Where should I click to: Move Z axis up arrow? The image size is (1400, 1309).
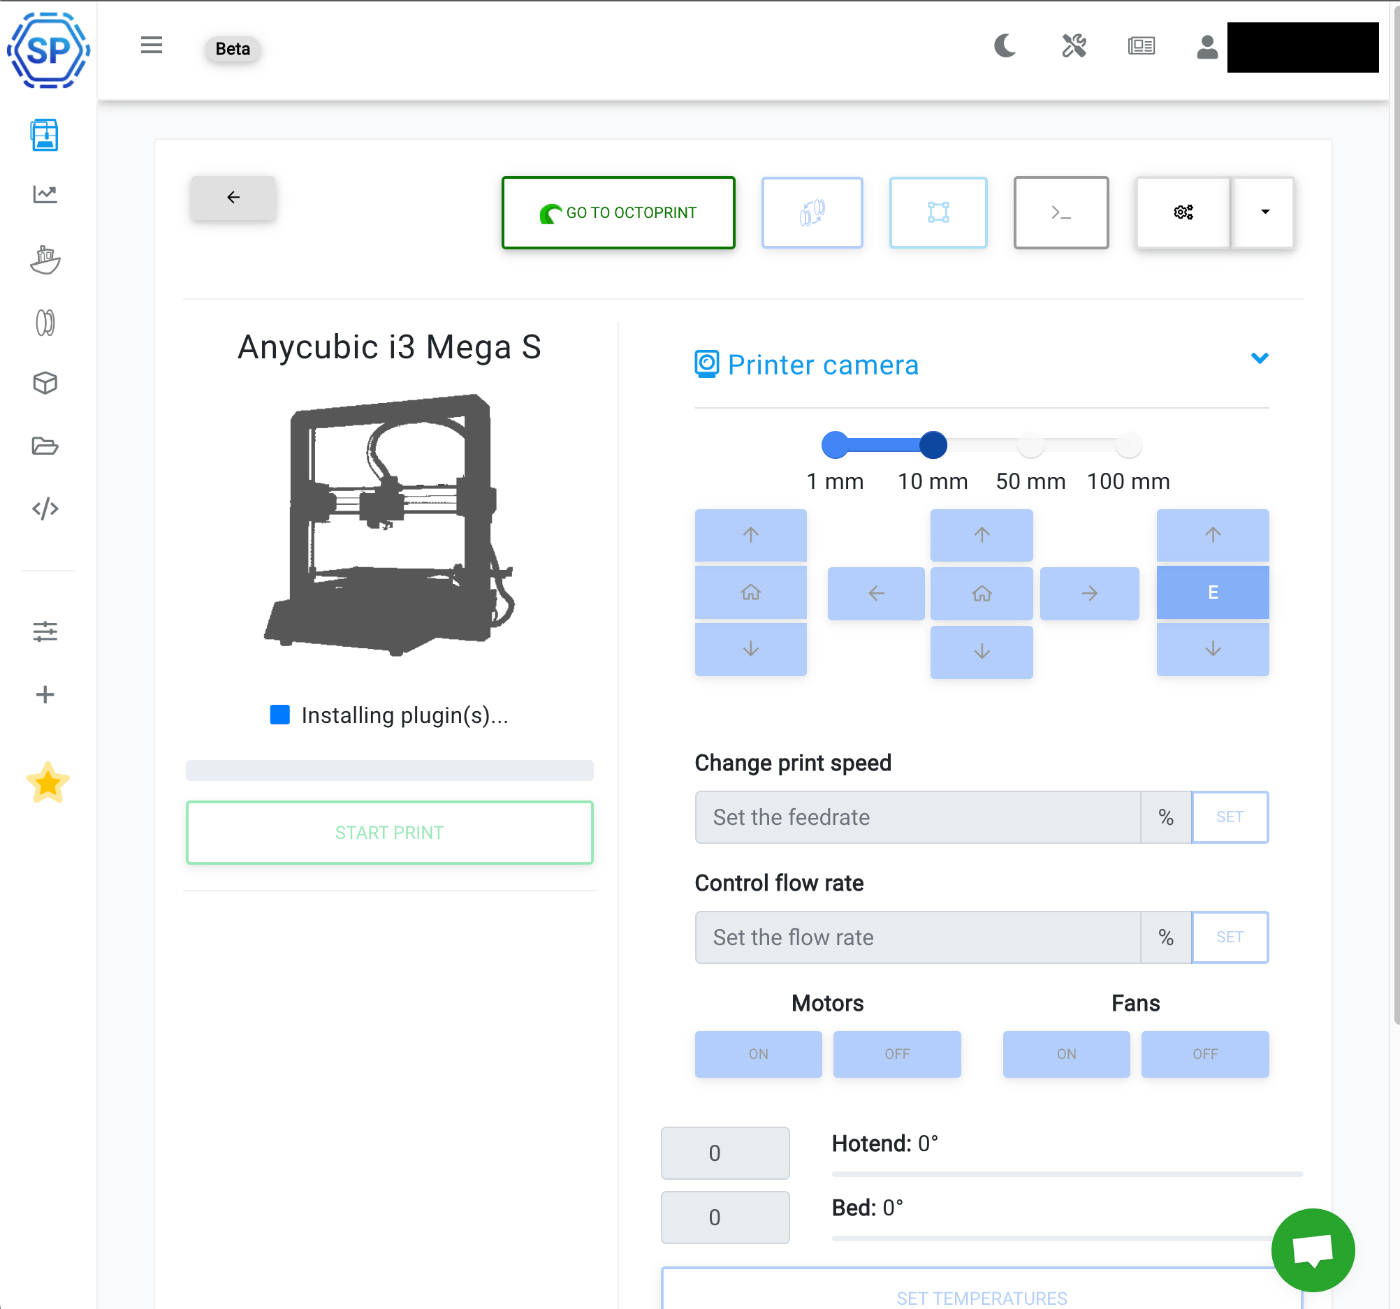click(751, 535)
